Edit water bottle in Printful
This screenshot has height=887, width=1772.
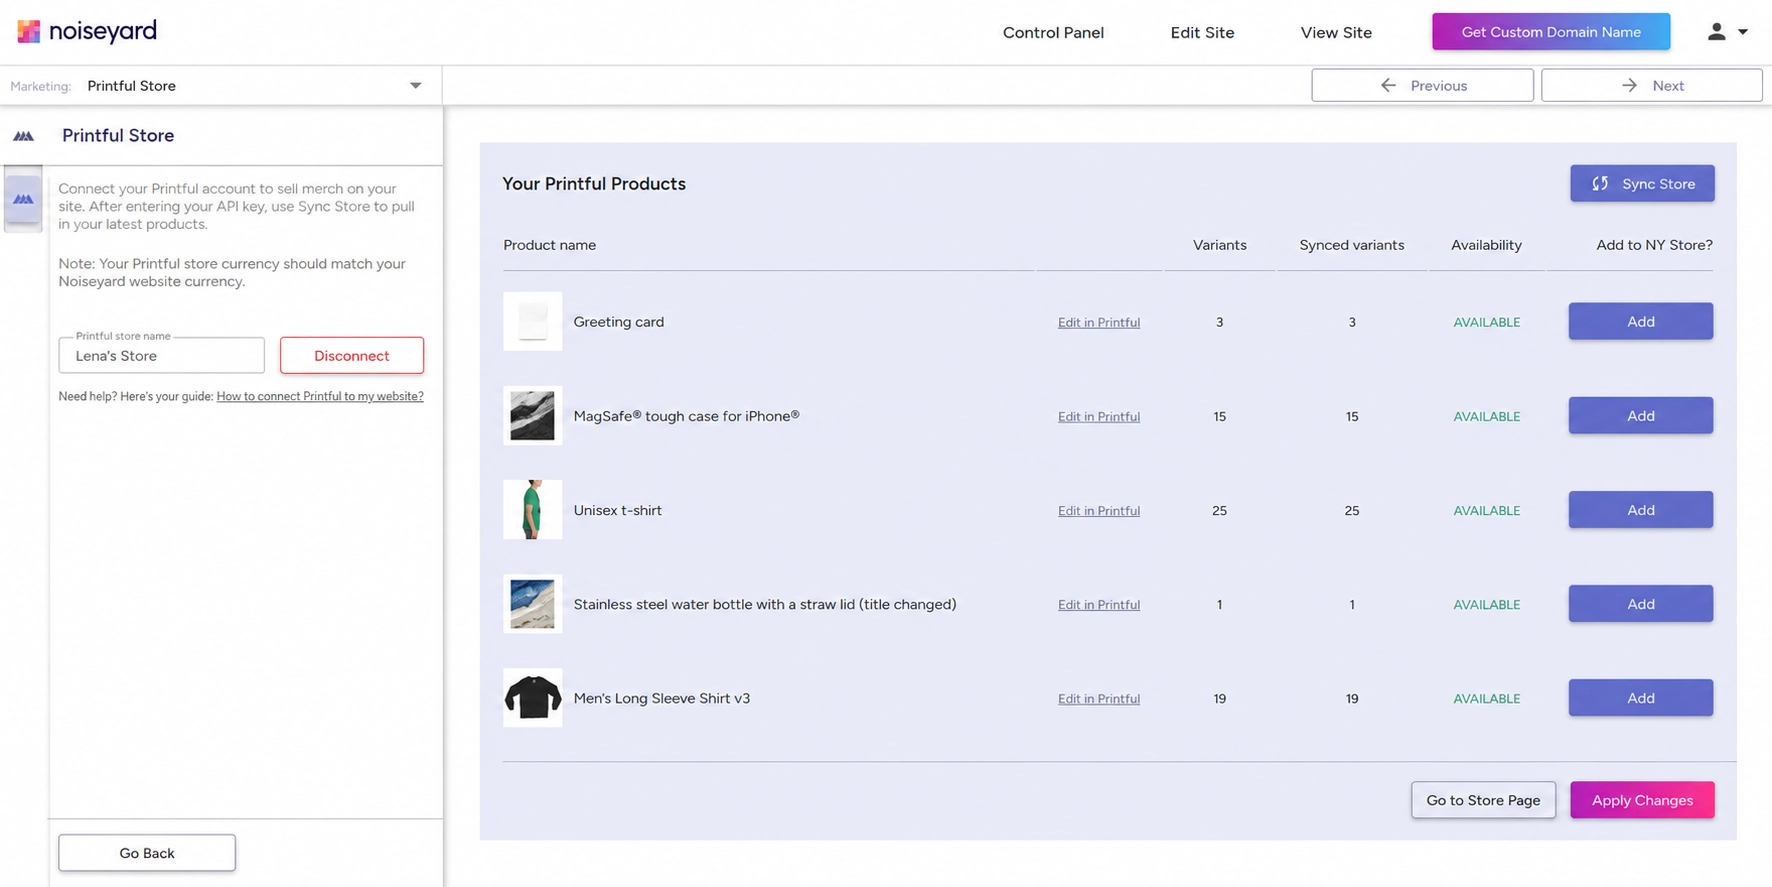(x=1099, y=604)
